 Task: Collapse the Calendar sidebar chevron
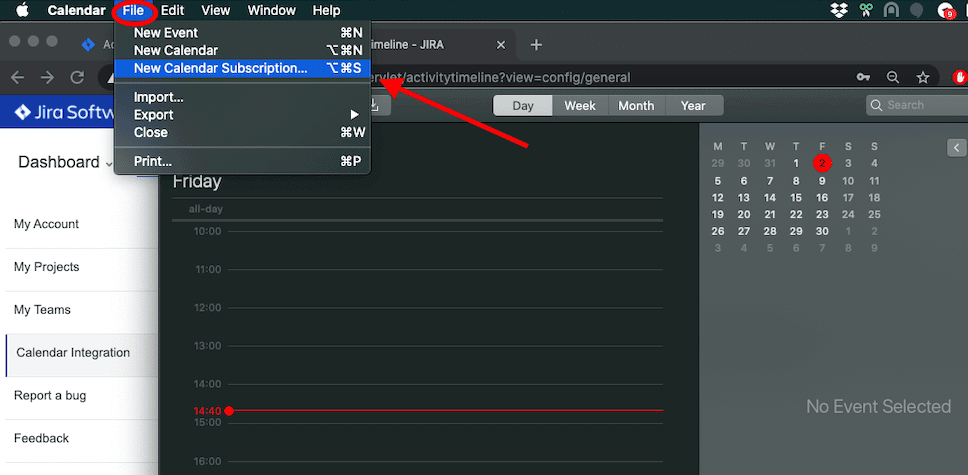coord(956,147)
